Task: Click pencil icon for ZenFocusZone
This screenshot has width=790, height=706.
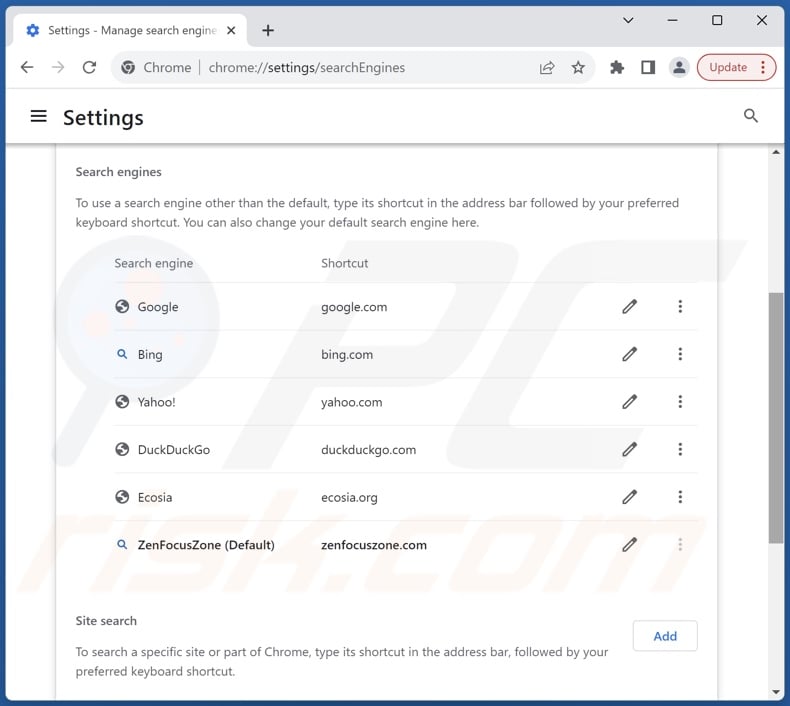Action: [629, 545]
